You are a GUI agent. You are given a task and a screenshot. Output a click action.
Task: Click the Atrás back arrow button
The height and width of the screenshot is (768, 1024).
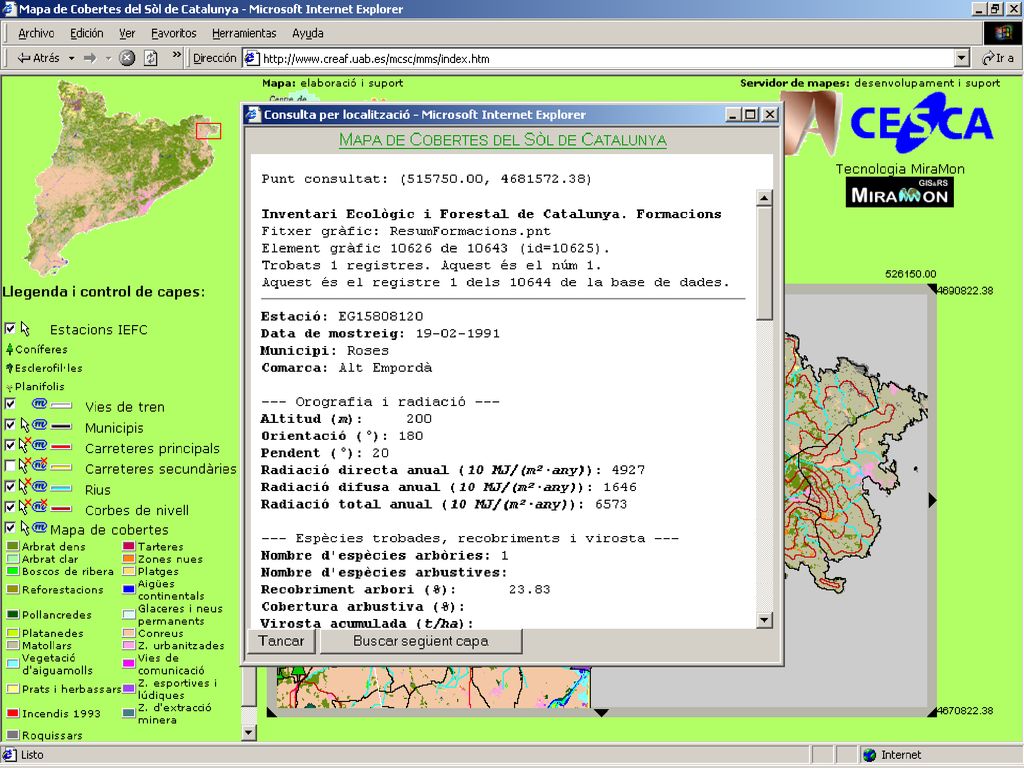pos(38,58)
